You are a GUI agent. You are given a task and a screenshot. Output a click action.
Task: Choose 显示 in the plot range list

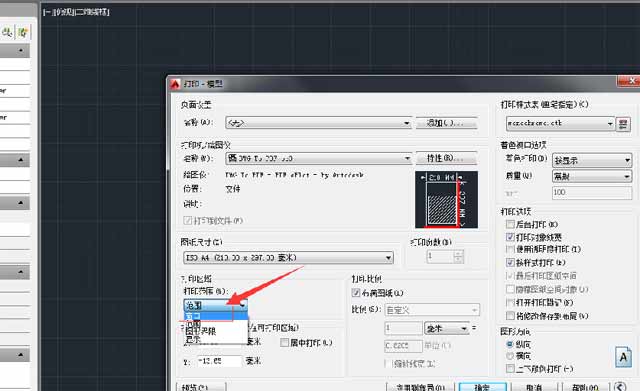point(216,339)
